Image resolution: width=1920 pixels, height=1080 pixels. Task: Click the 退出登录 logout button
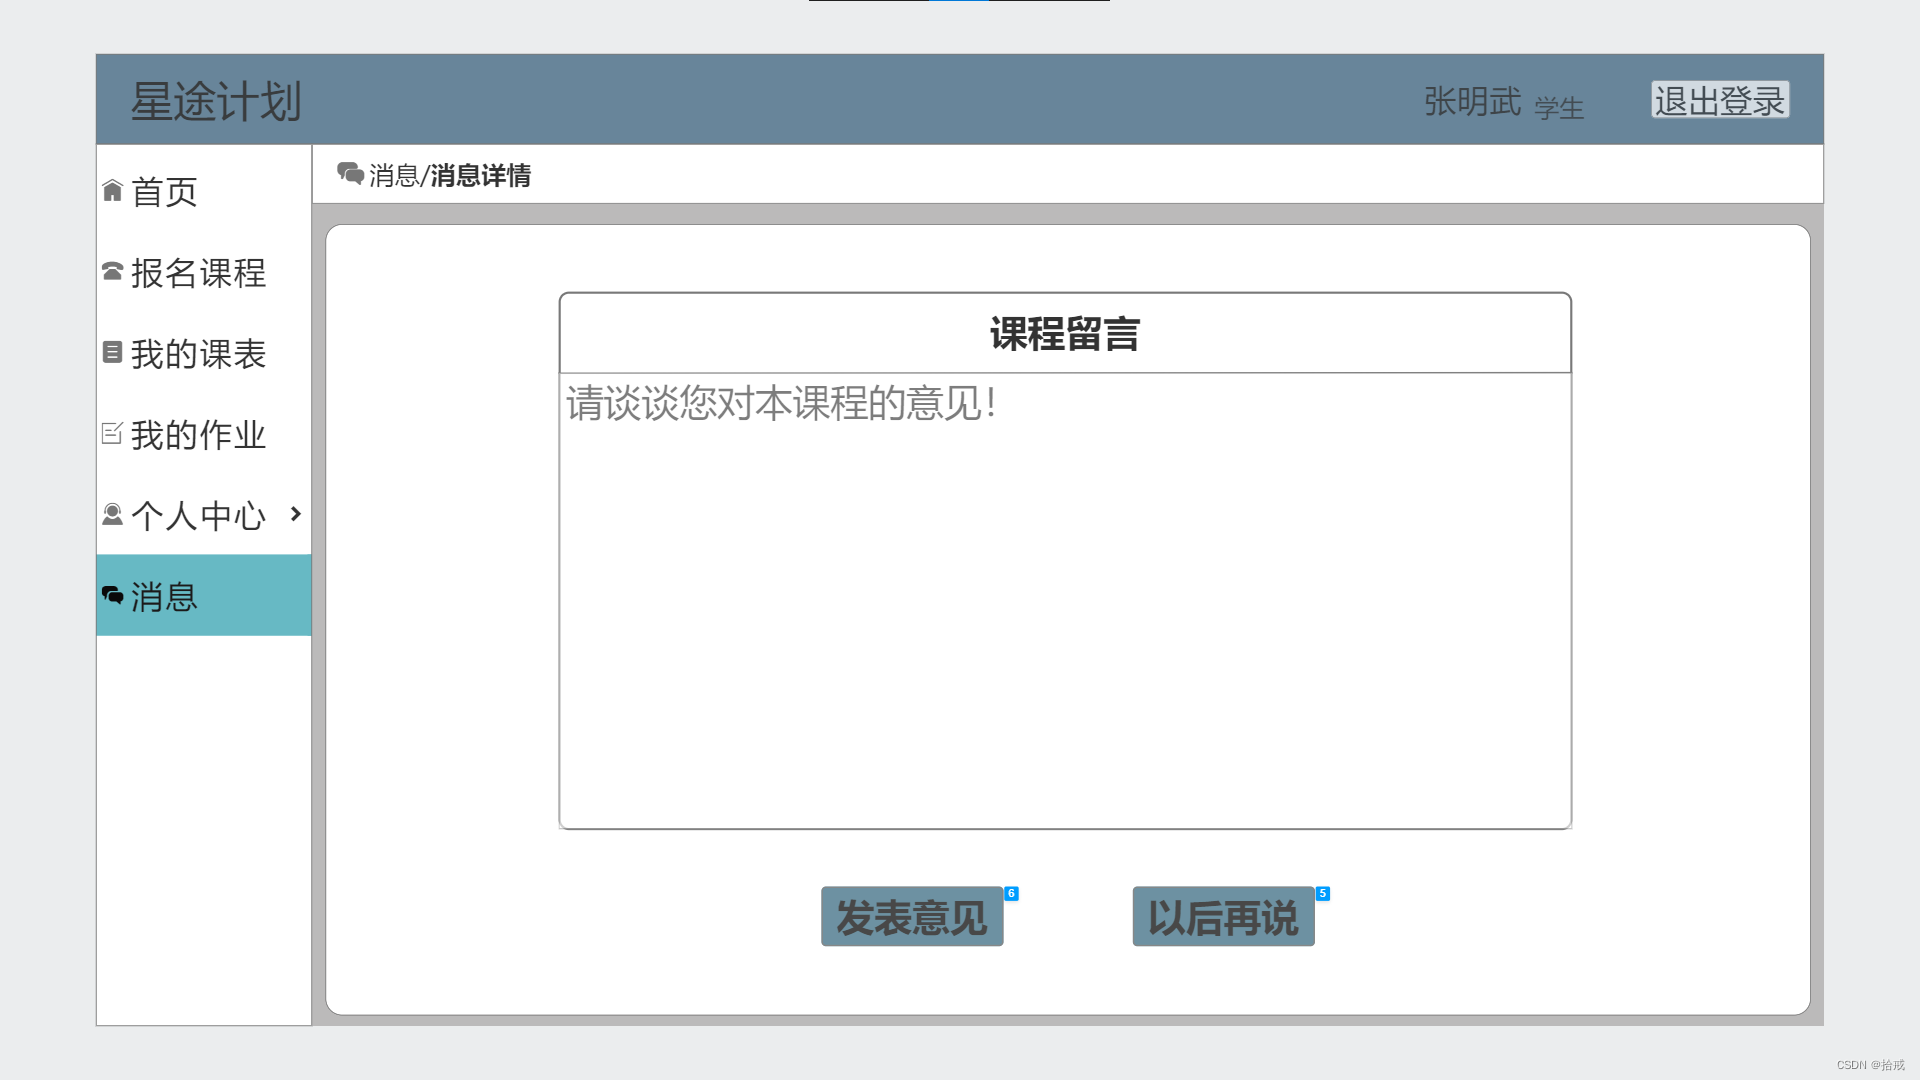1719,100
